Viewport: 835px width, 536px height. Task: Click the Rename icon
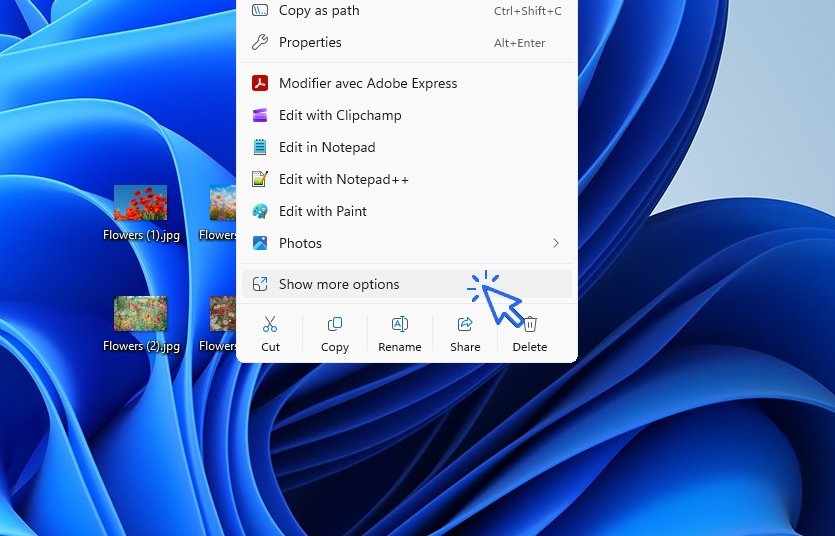pos(399,325)
